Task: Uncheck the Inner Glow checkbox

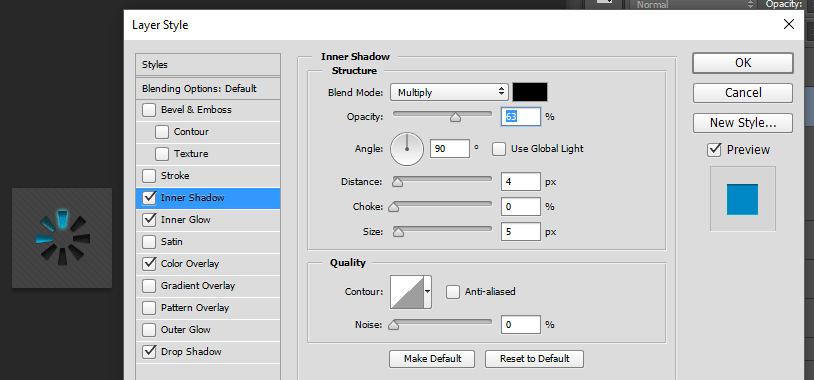Action: (x=149, y=220)
